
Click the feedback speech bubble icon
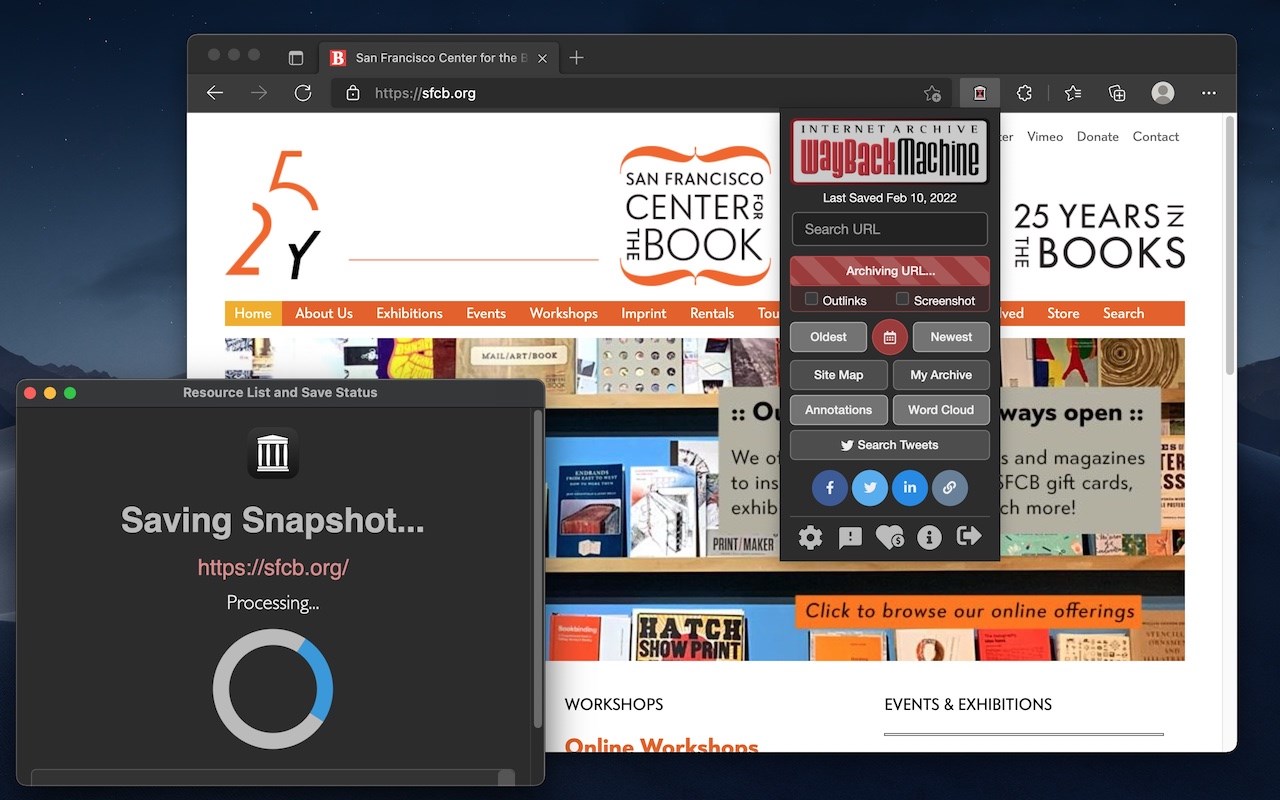pos(850,538)
